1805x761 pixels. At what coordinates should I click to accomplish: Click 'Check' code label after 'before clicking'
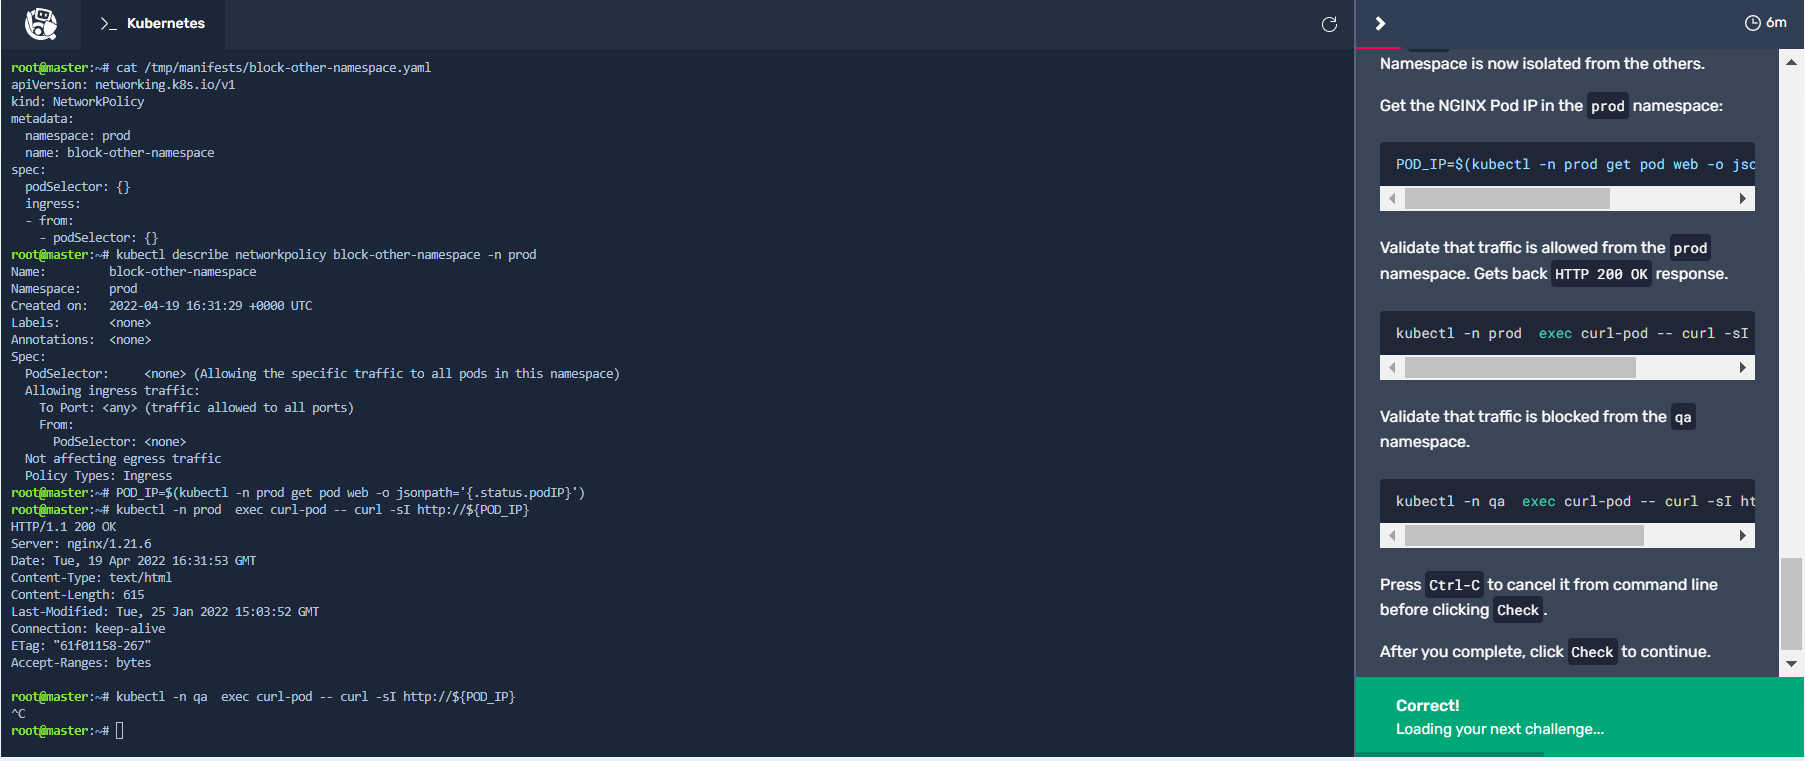pos(1518,610)
